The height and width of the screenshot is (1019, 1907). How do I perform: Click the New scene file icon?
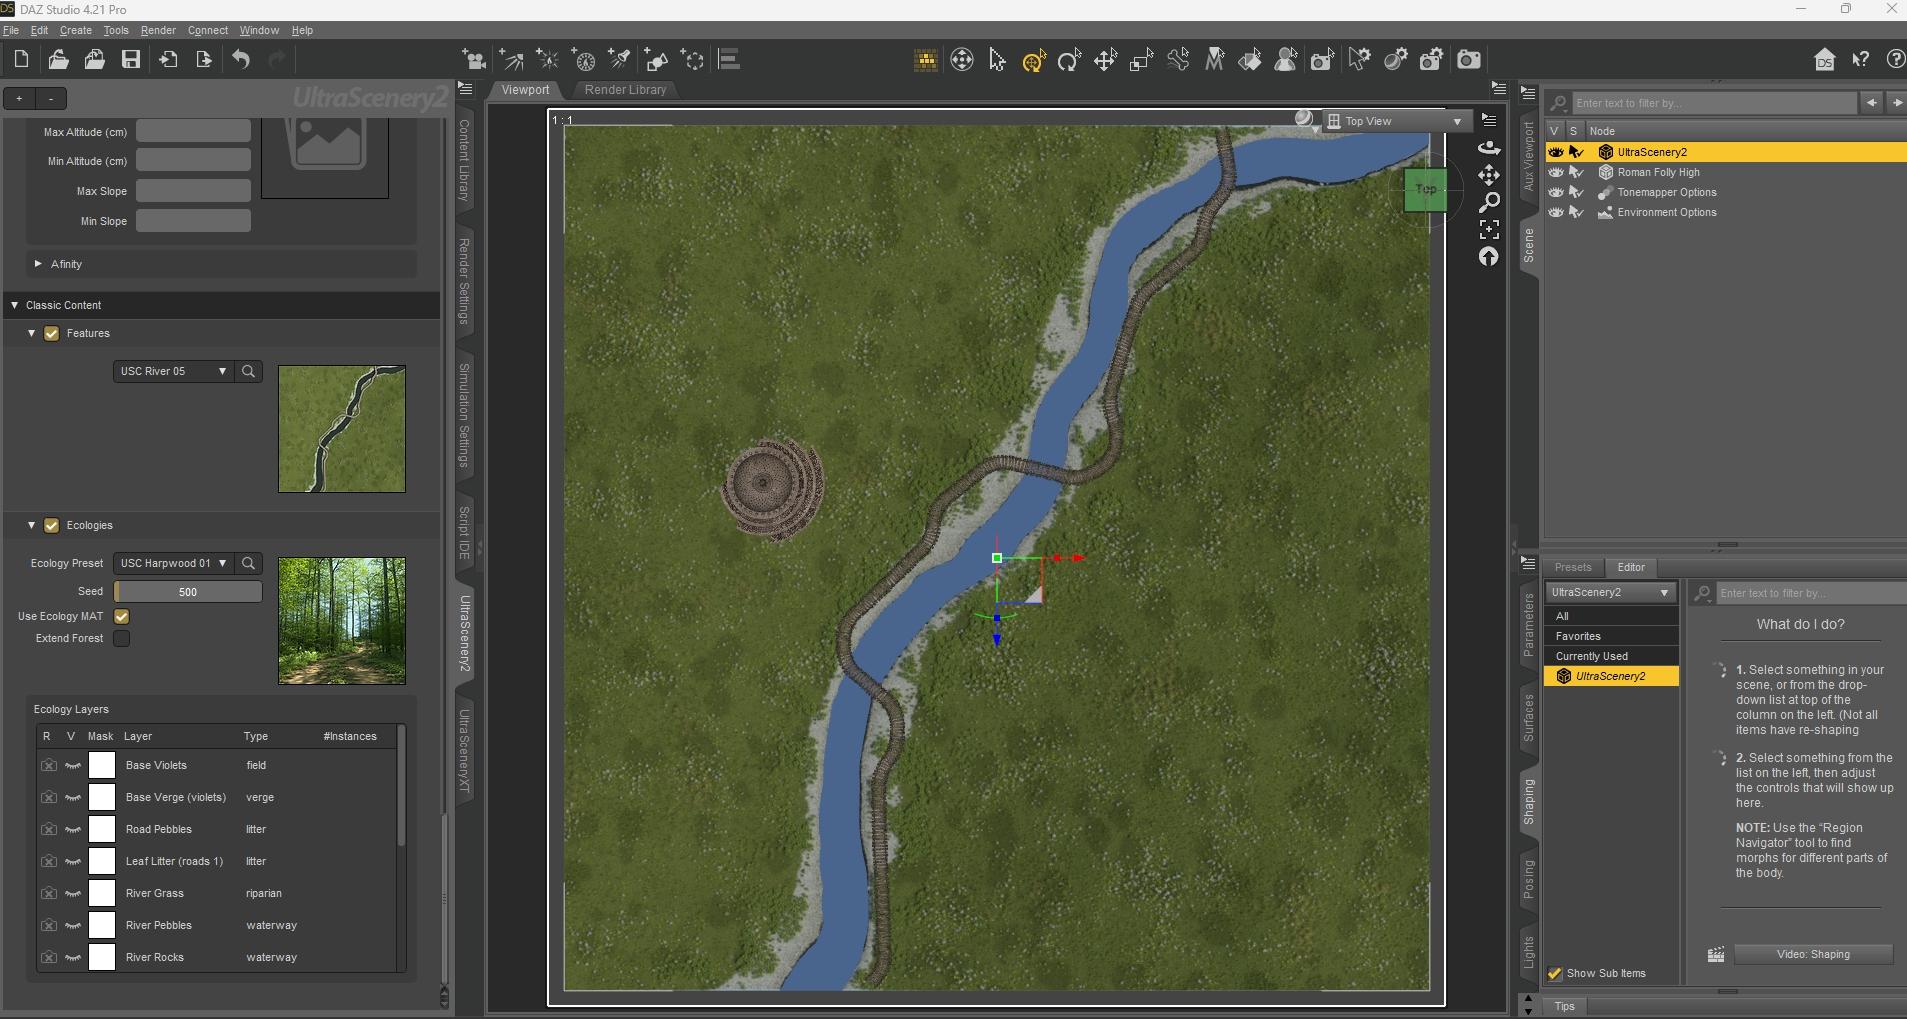pos(21,60)
